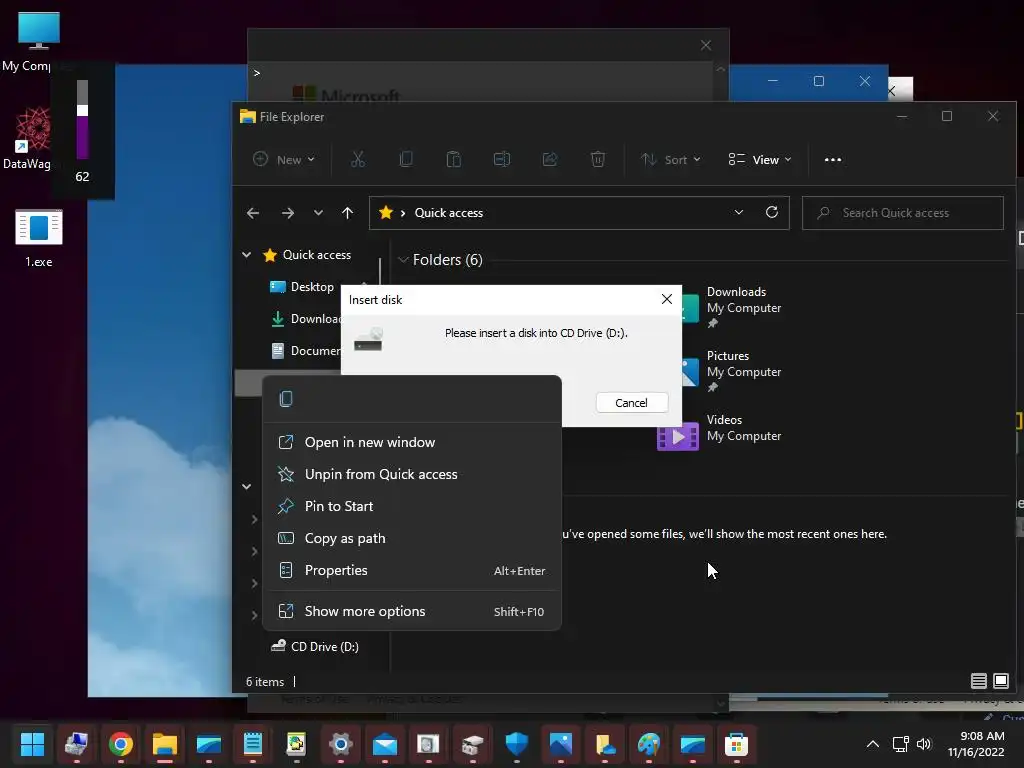Select Documents in the navigation pane
Screen dimensions: 1024x768
306,351
